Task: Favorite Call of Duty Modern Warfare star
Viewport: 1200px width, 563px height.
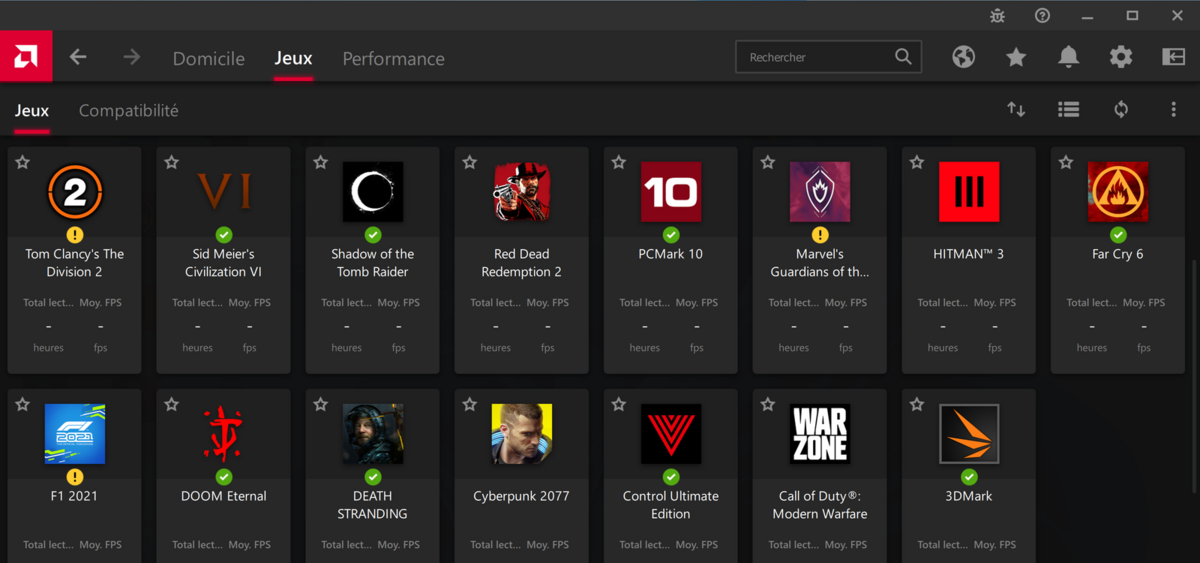Action: tap(768, 405)
